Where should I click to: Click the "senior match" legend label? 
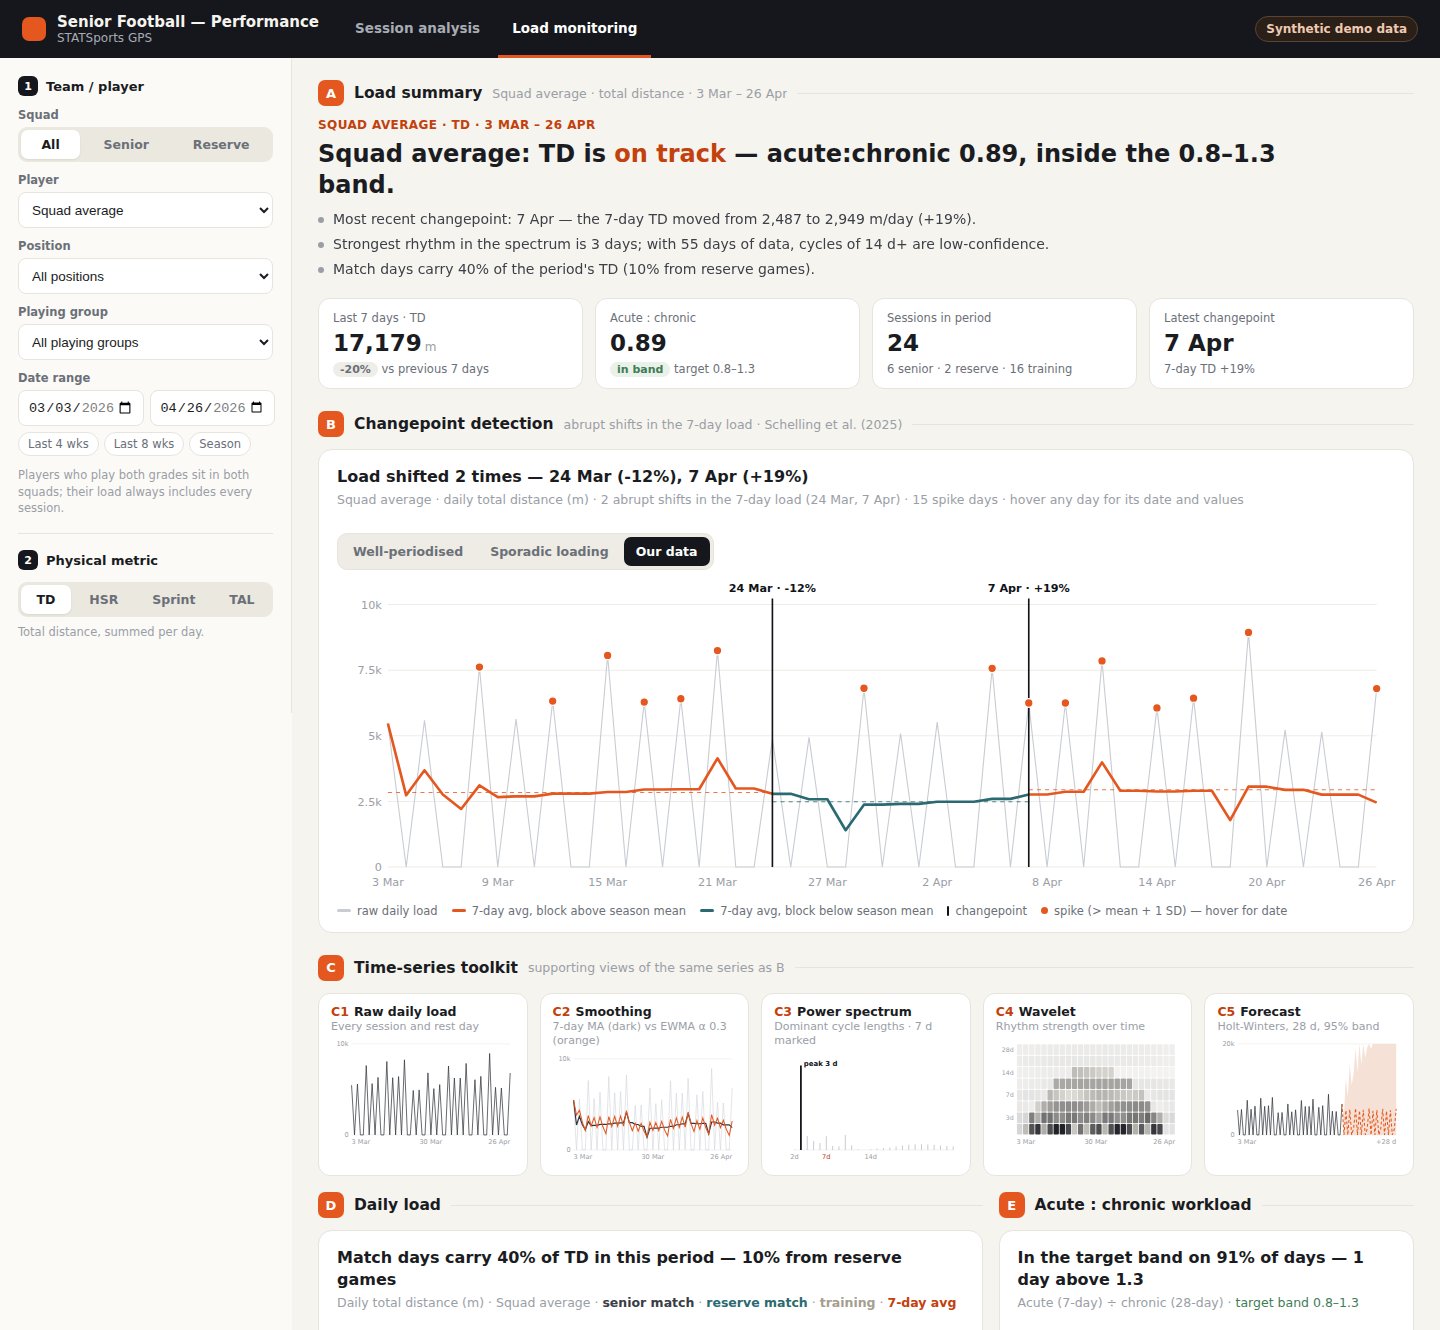648,1303
